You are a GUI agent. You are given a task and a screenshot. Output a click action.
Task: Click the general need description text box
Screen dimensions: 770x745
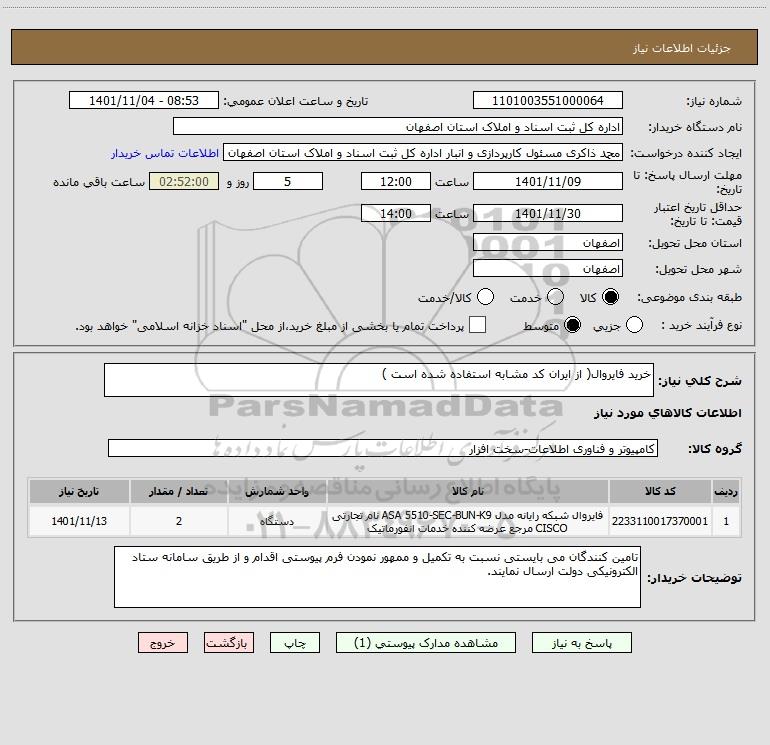(x=379, y=380)
